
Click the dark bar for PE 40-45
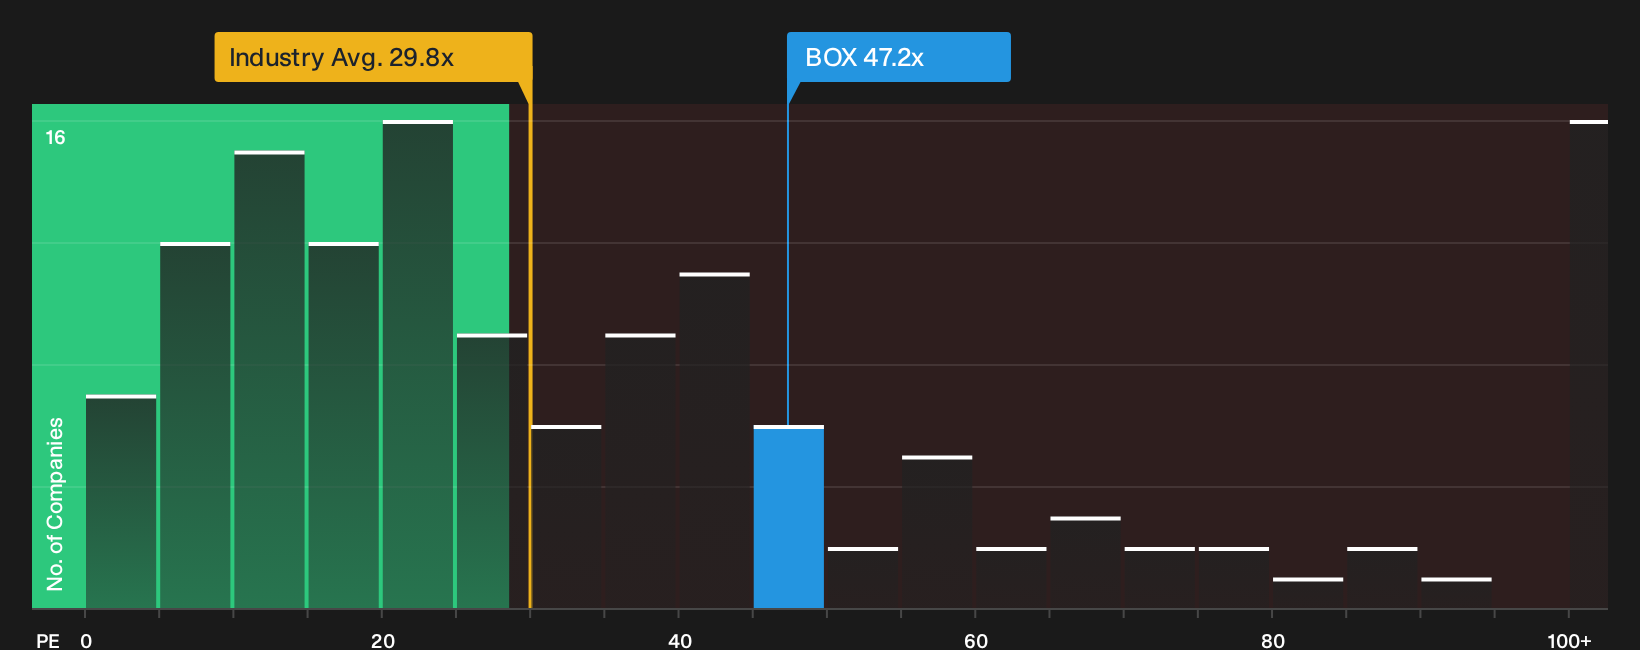(x=714, y=441)
